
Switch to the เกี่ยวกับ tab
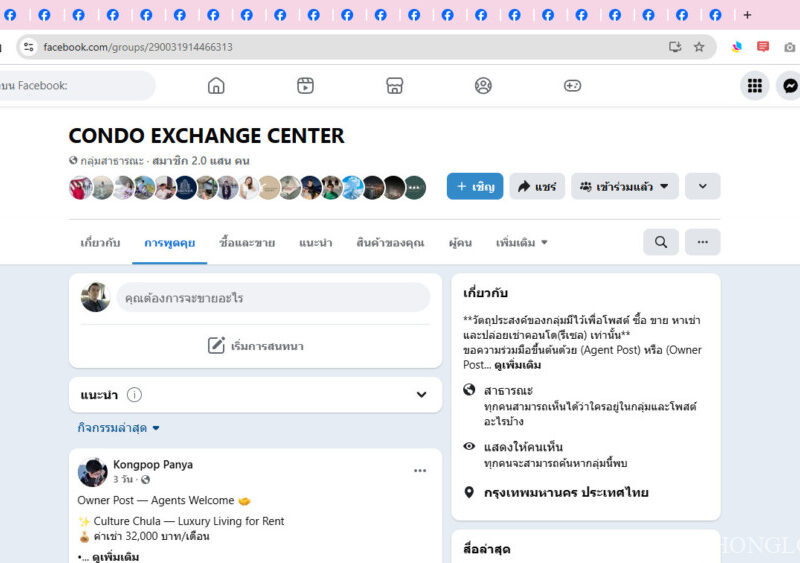(x=100, y=242)
